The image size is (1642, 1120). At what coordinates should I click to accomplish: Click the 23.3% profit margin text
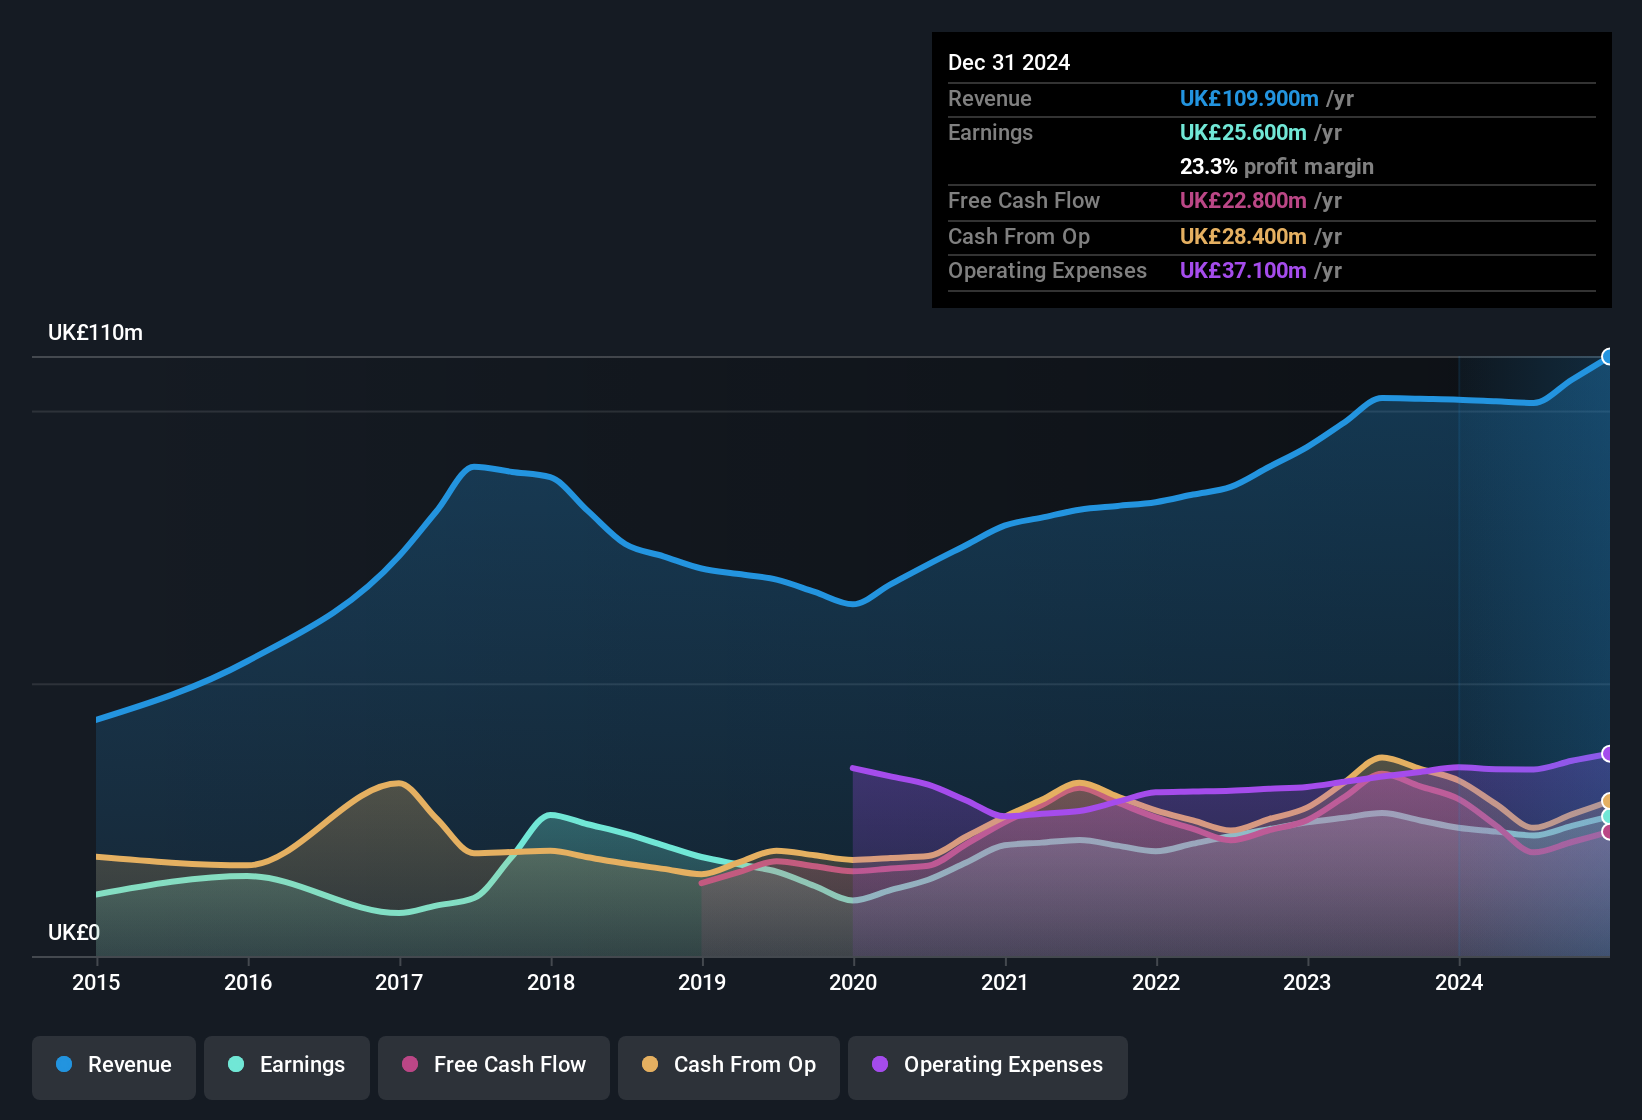click(x=1277, y=167)
